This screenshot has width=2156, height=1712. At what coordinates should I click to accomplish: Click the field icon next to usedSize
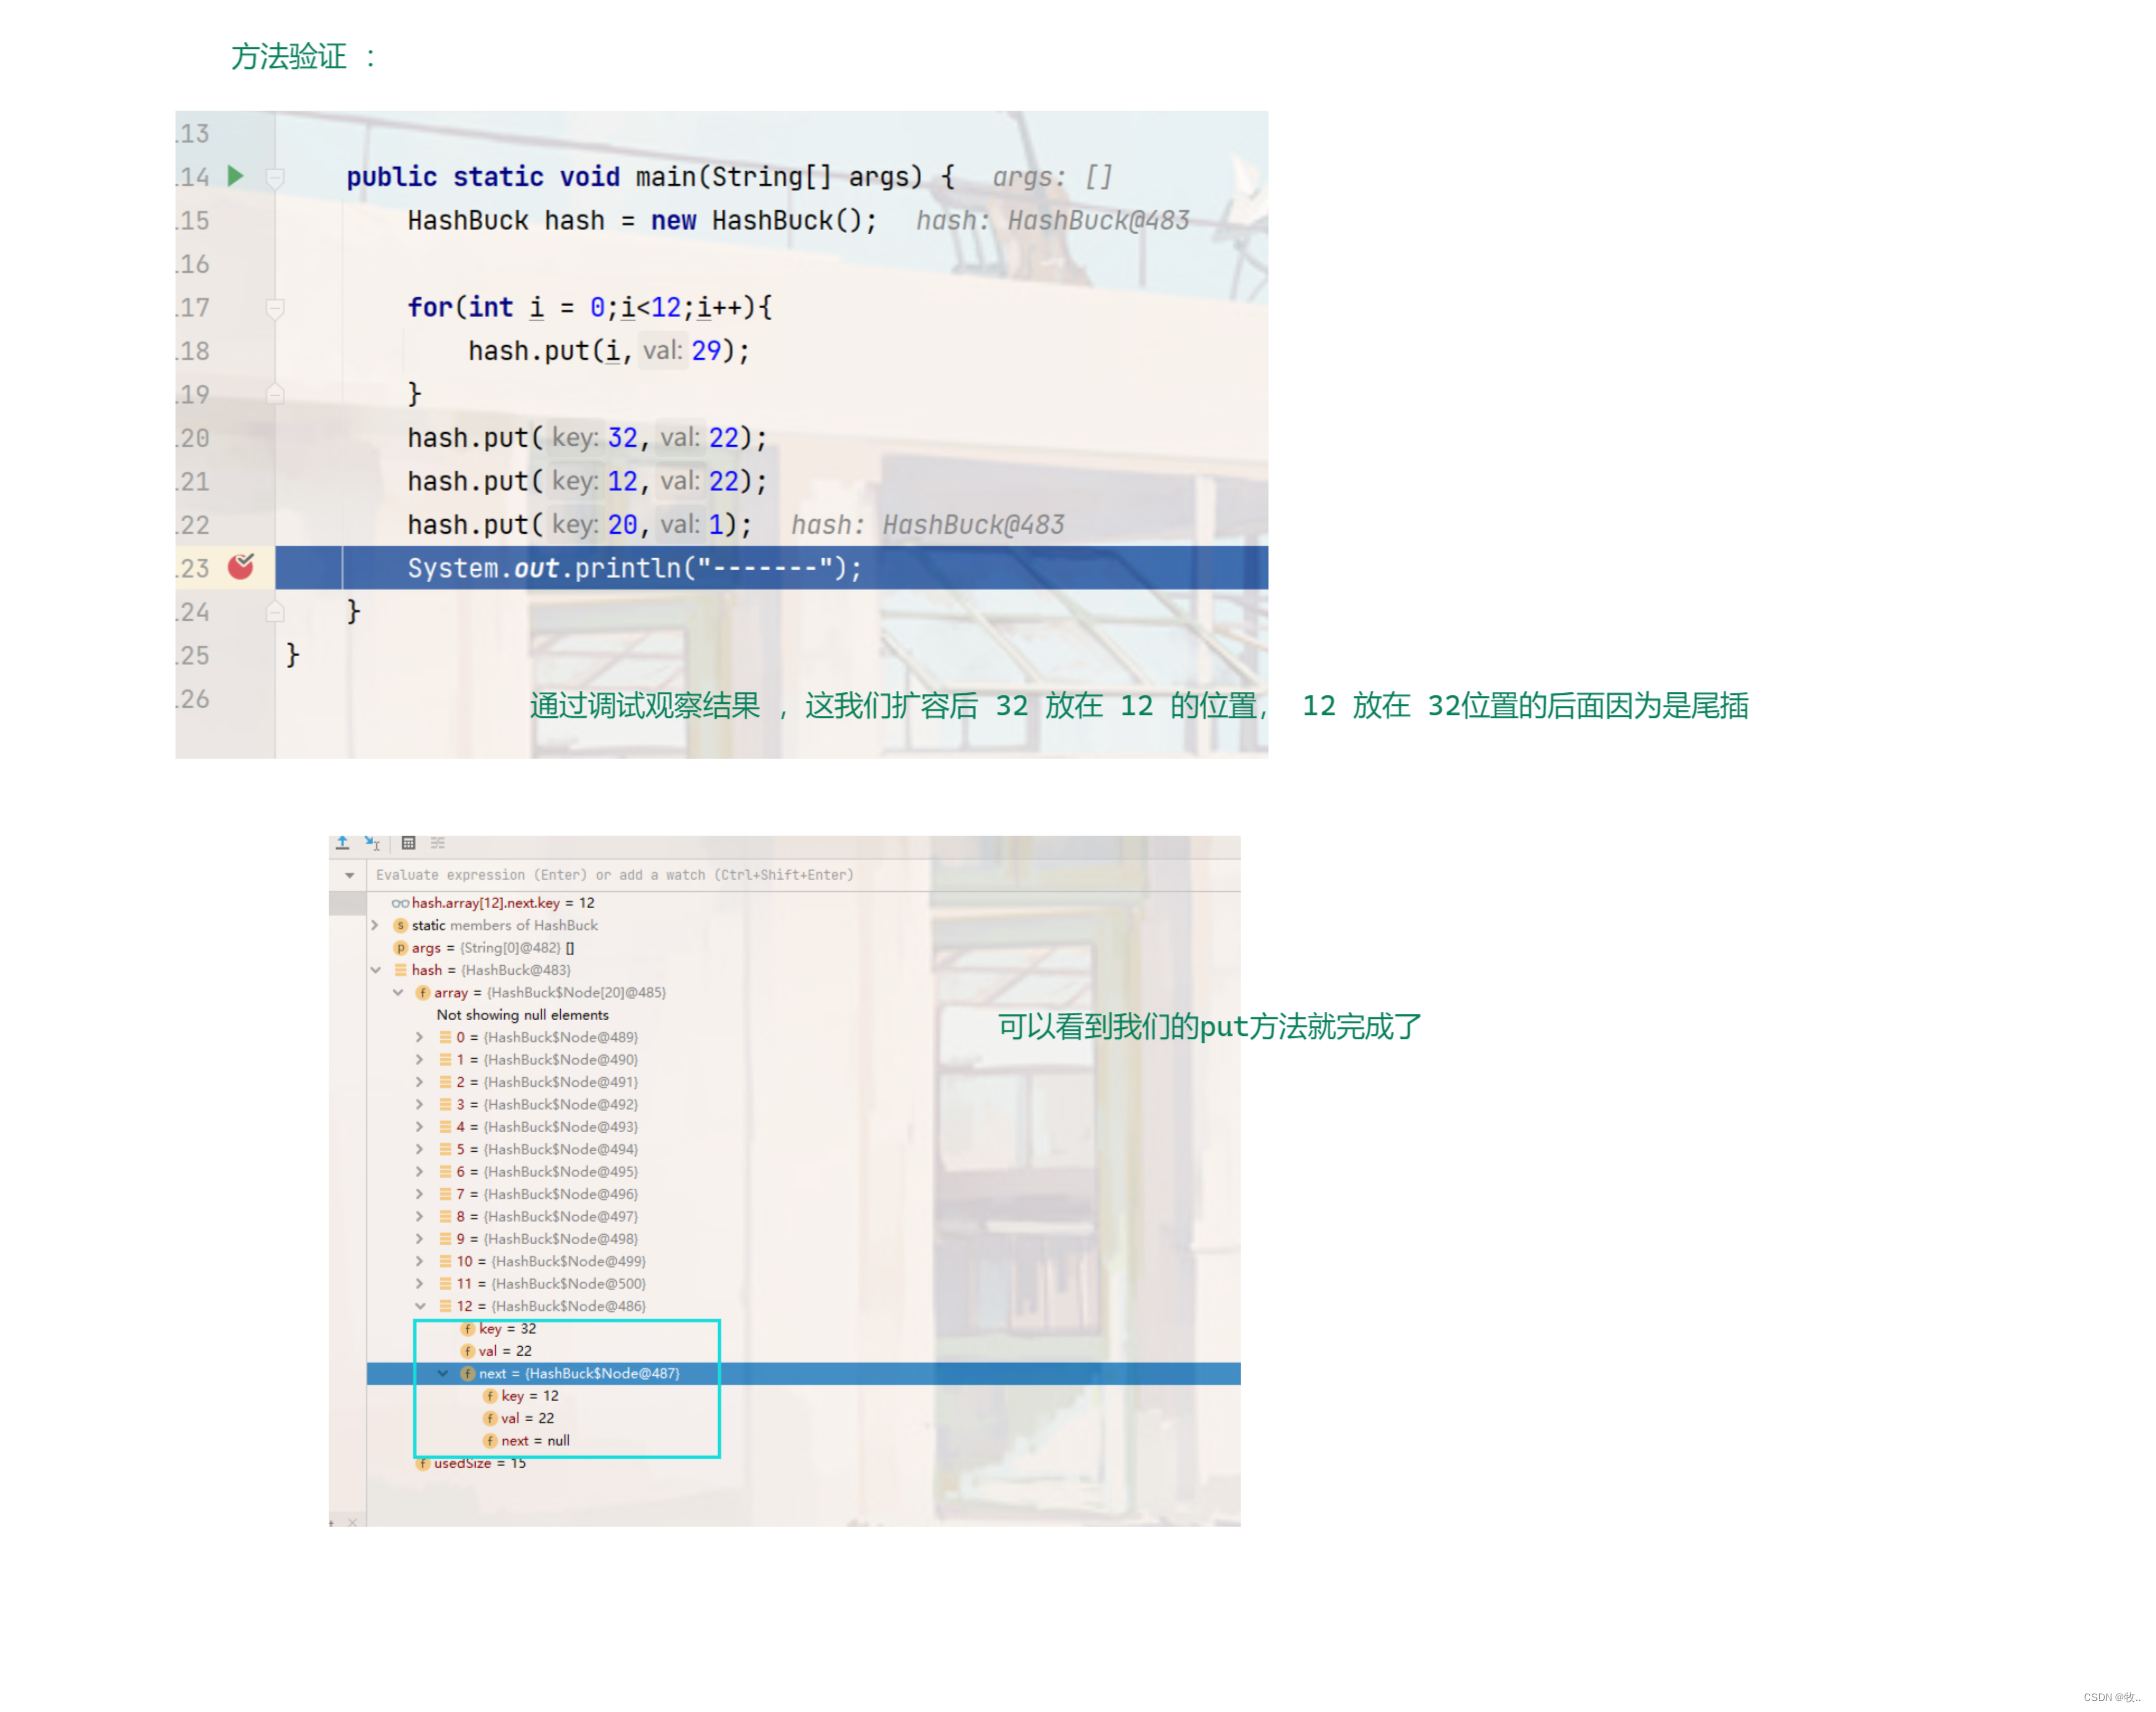pos(422,1463)
